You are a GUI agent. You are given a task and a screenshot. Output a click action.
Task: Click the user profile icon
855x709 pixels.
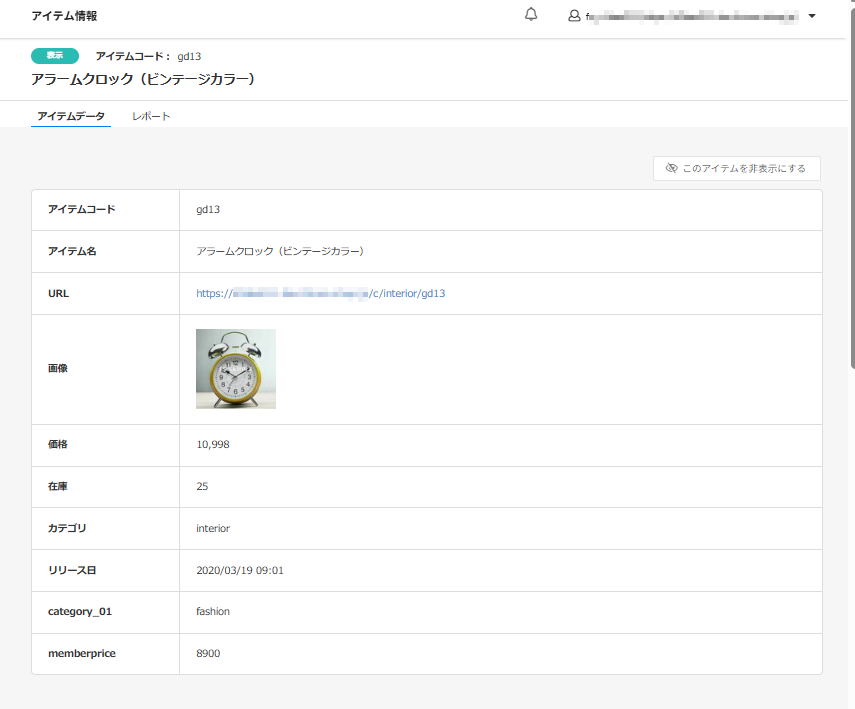[x=574, y=16]
